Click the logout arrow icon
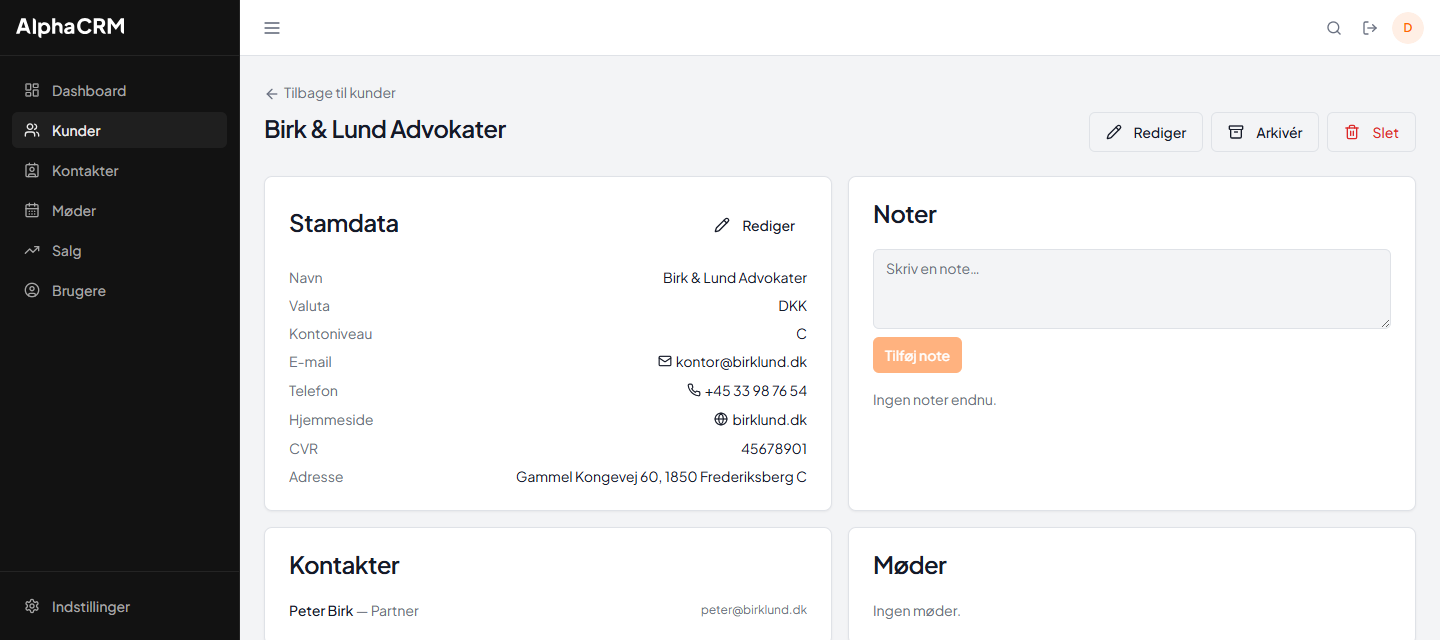 click(1370, 28)
